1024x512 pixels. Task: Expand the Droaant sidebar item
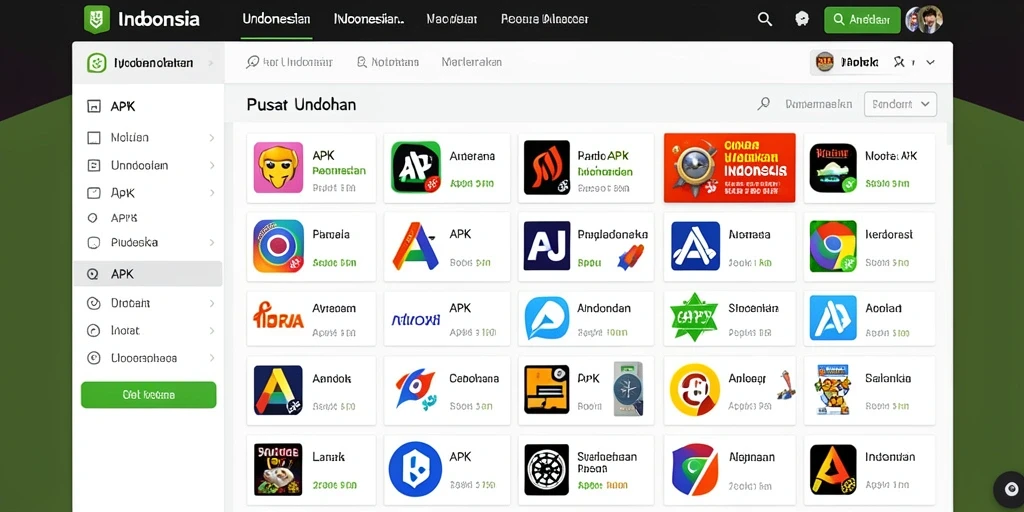tap(212, 304)
